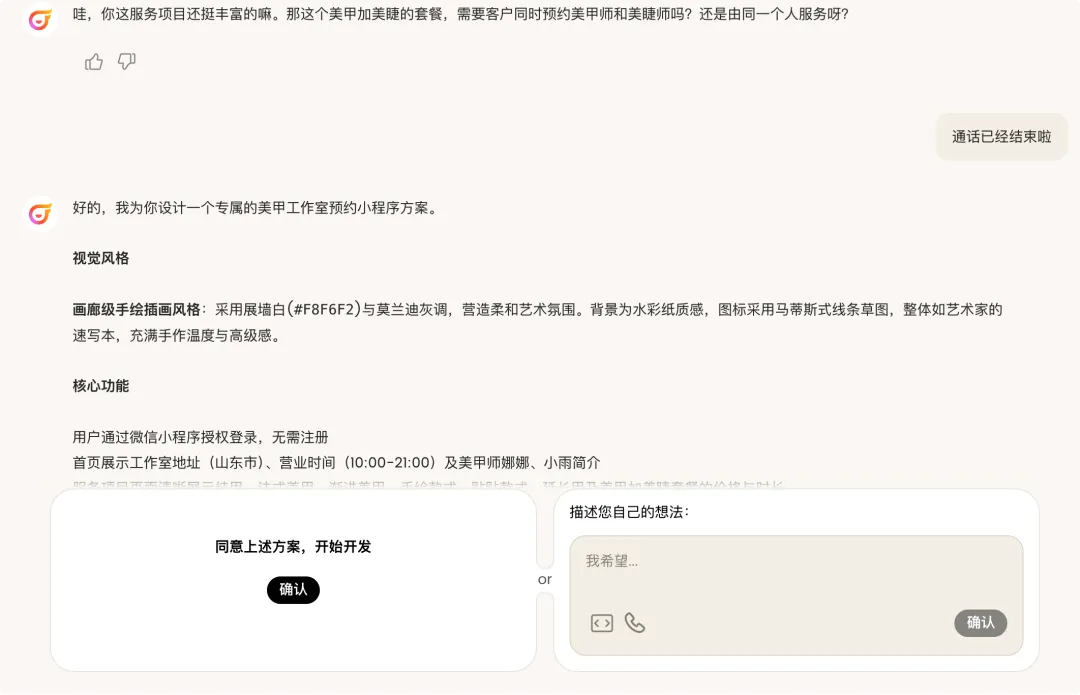The image size is (1080, 695).
Task: Confirm the plan with black 确认 button
Action: coord(293,590)
